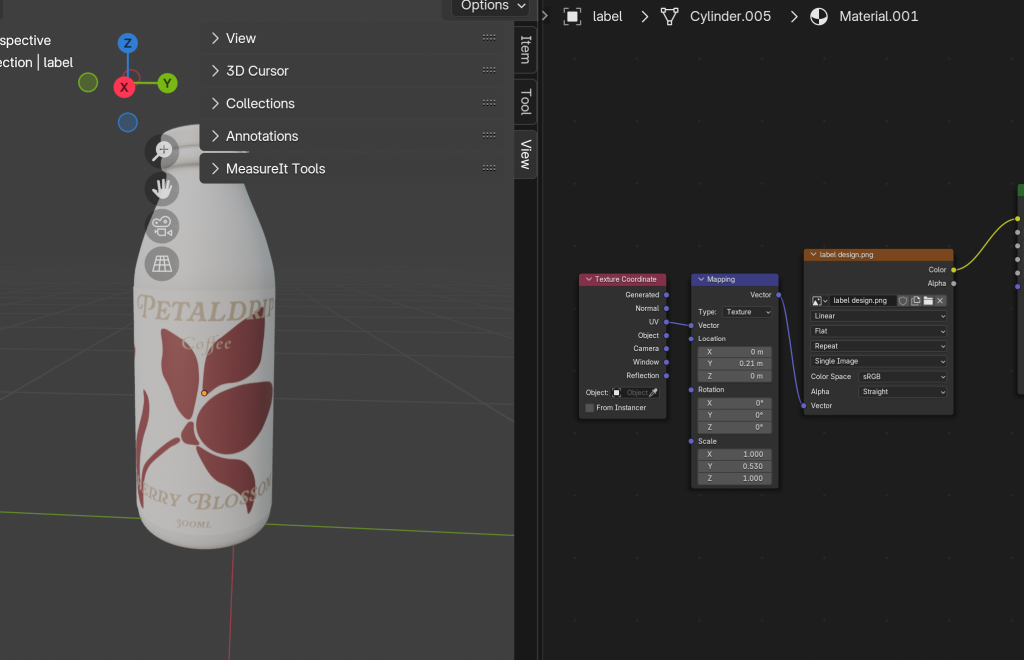Click the Scale Y value field 0.530
Screen dimensions: 1024x660
pos(734,466)
